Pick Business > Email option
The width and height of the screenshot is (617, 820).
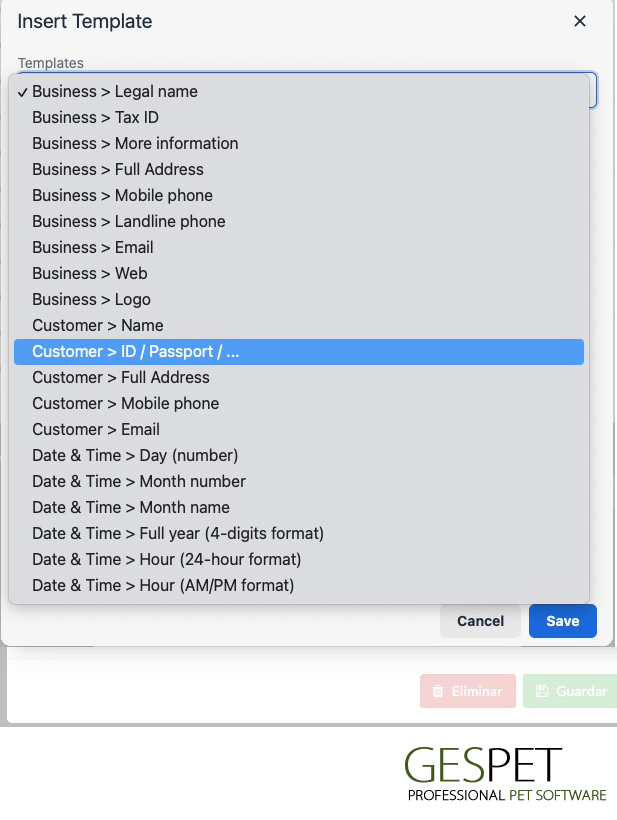(x=299, y=247)
